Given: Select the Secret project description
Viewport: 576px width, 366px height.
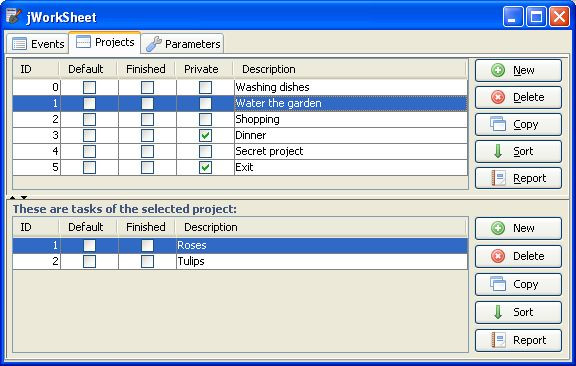Looking at the screenshot, I should 351,151.
